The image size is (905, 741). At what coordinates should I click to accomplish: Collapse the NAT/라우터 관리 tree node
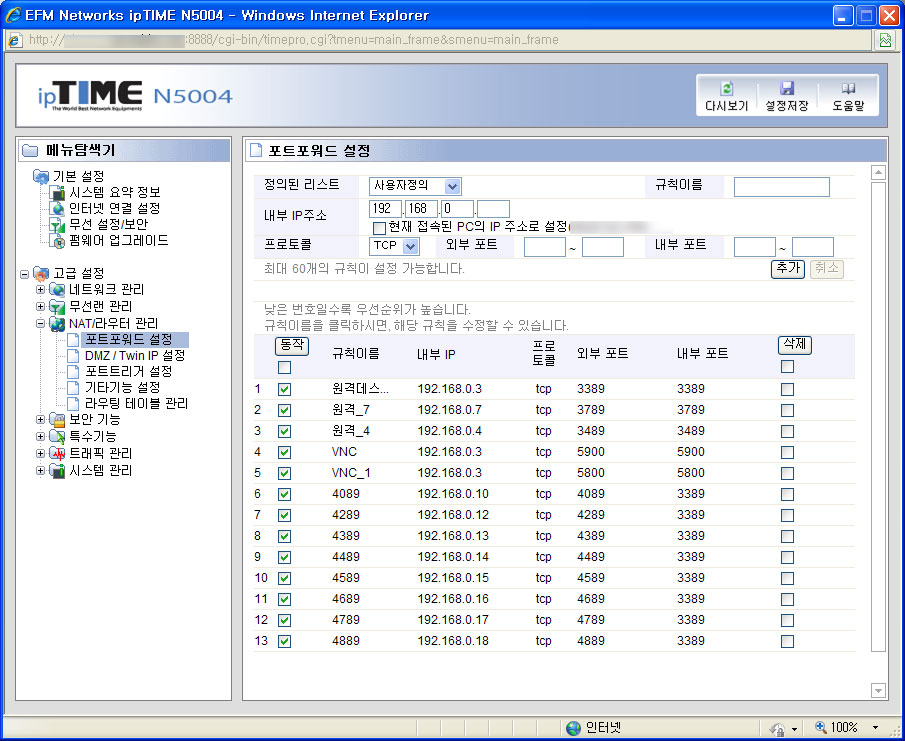pyautogui.click(x=40, y=324)
